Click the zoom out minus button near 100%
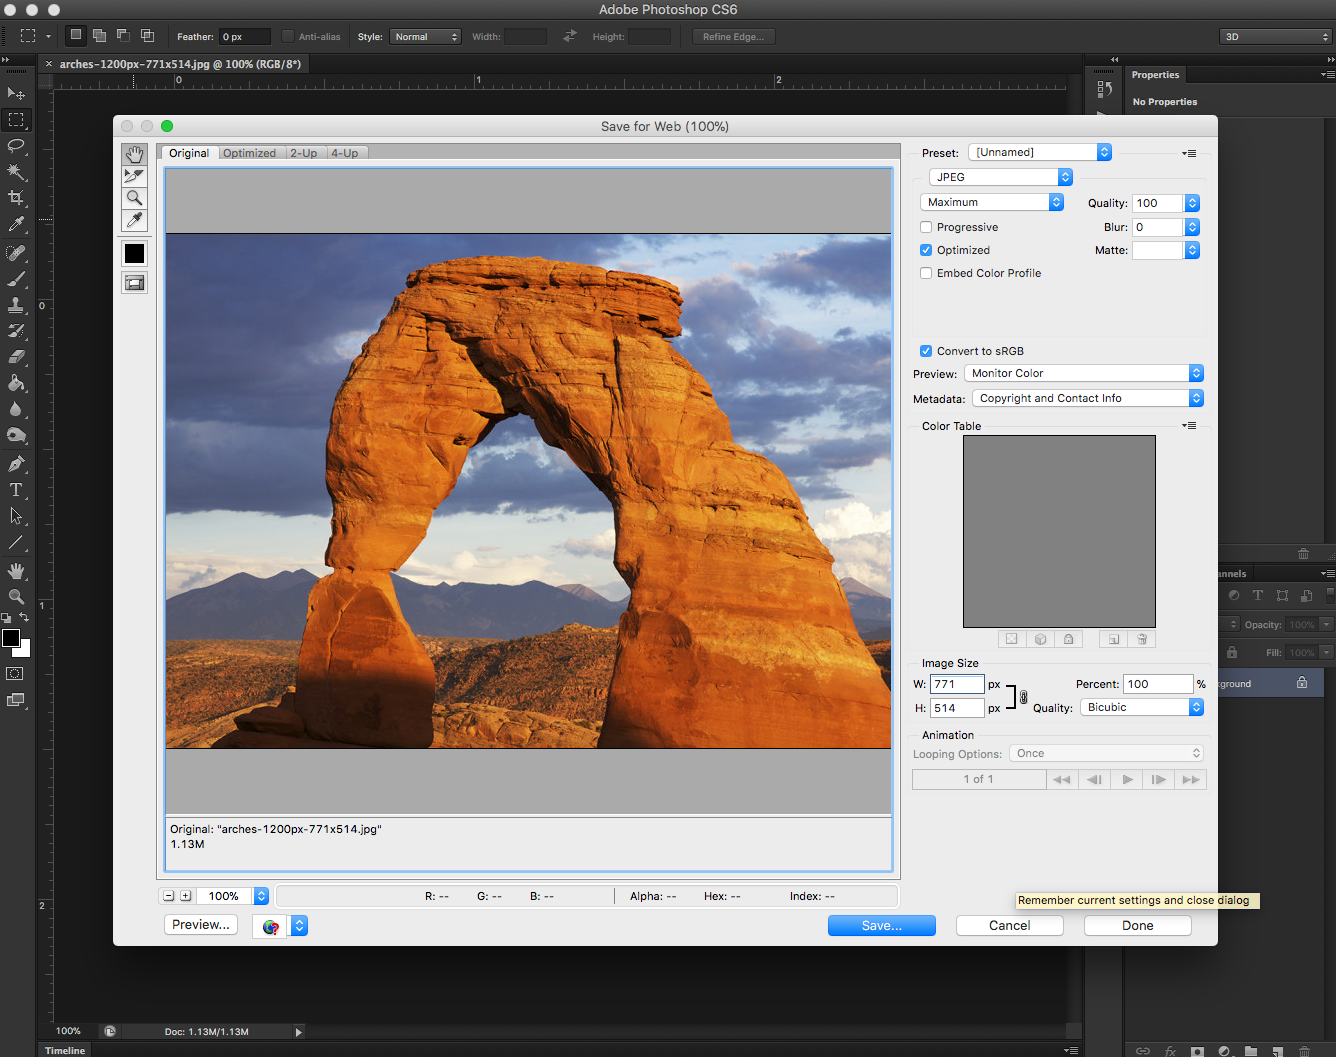The width and height of the screenshot is (1336, 1057). (x=169, y=896)
